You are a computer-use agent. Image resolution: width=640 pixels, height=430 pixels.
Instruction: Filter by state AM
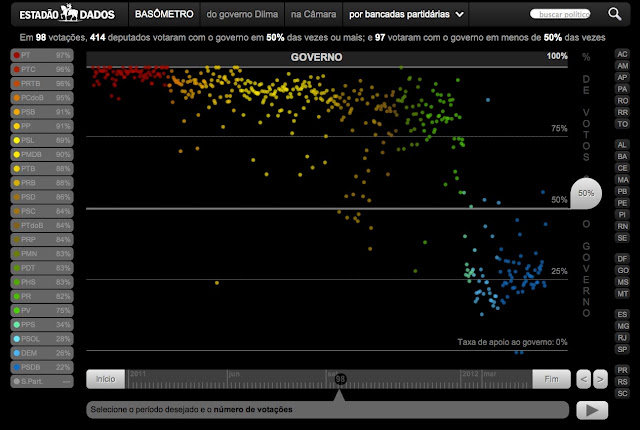point(622,66)
